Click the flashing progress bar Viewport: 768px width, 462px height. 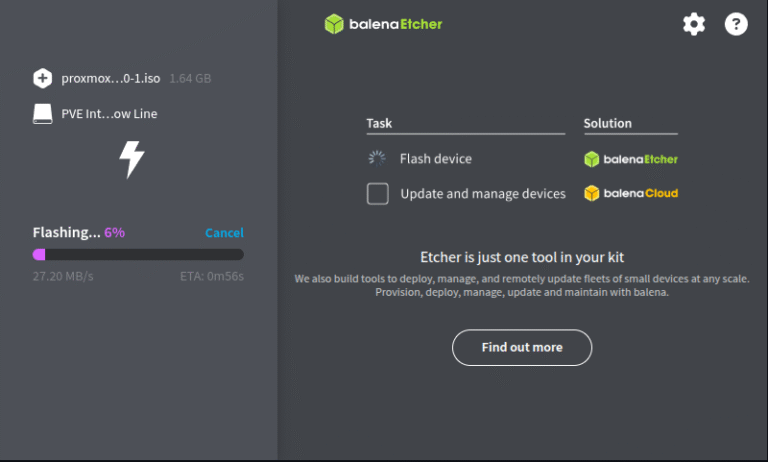pos(138,254)
